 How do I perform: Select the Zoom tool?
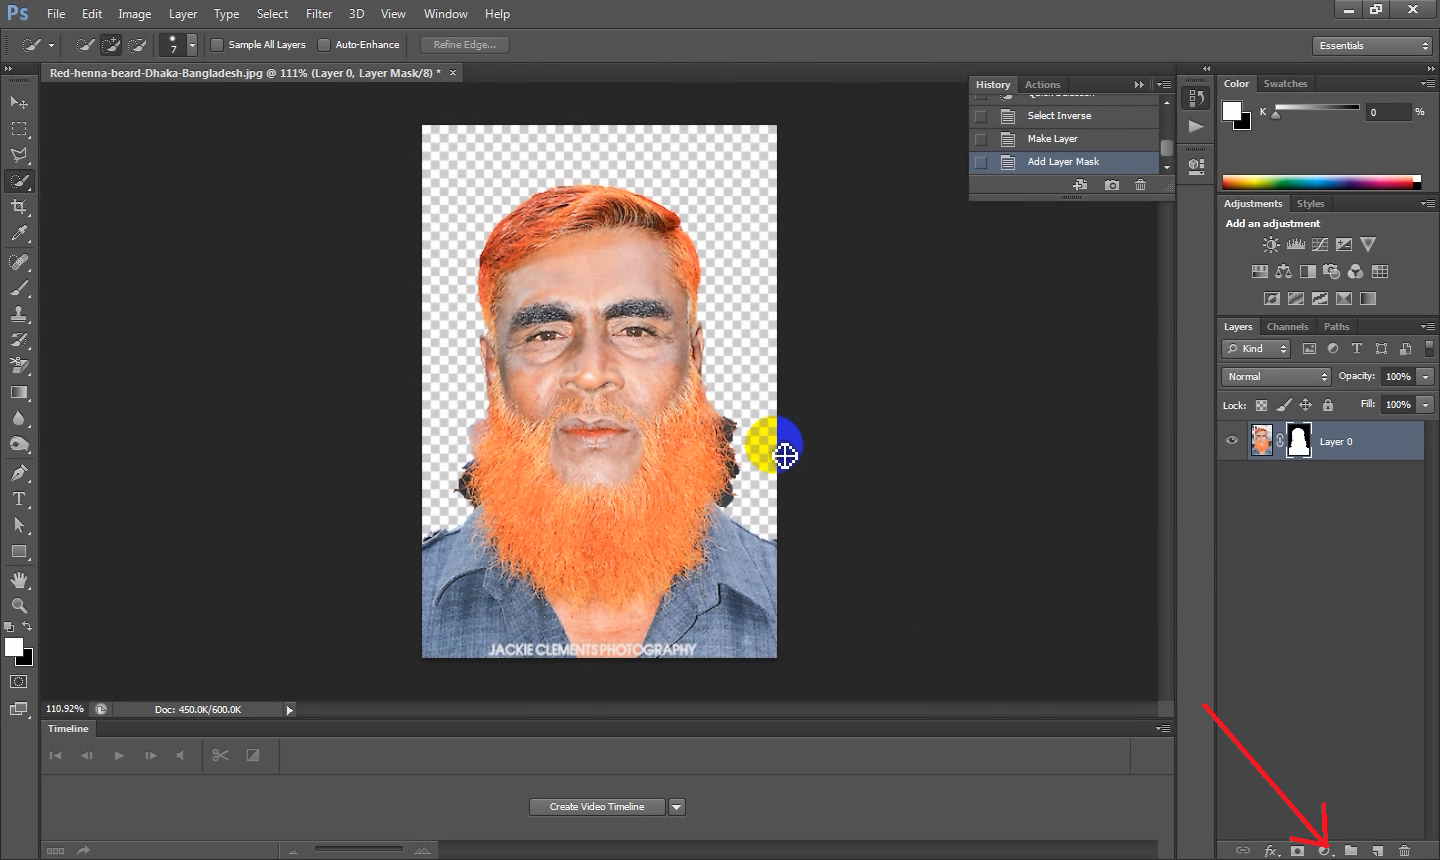tap(19, 606)
